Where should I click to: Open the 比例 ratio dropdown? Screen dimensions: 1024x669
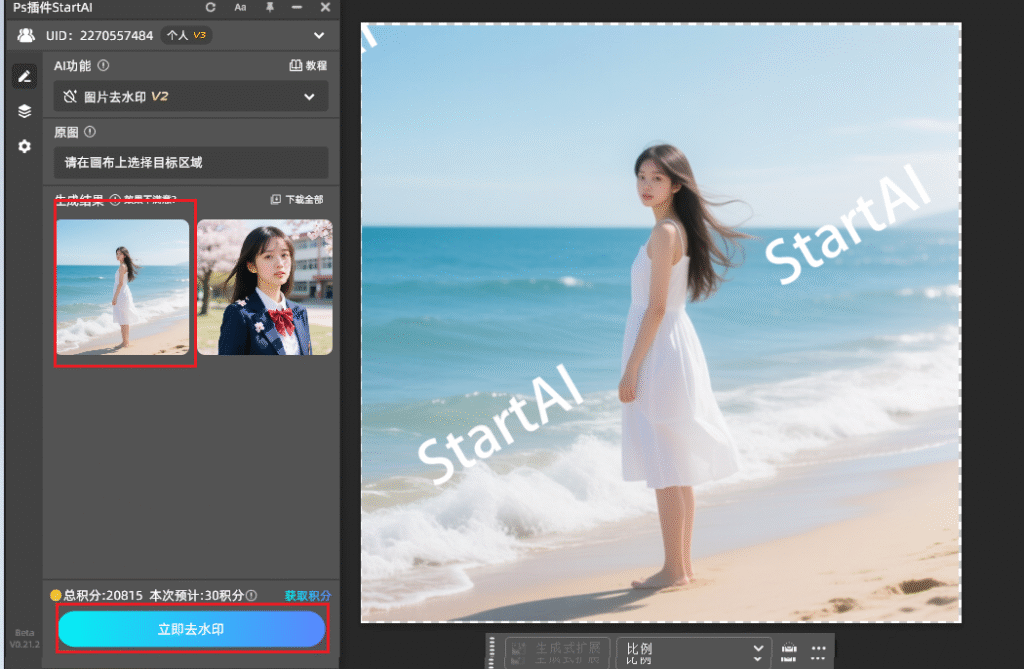(694, 650)
